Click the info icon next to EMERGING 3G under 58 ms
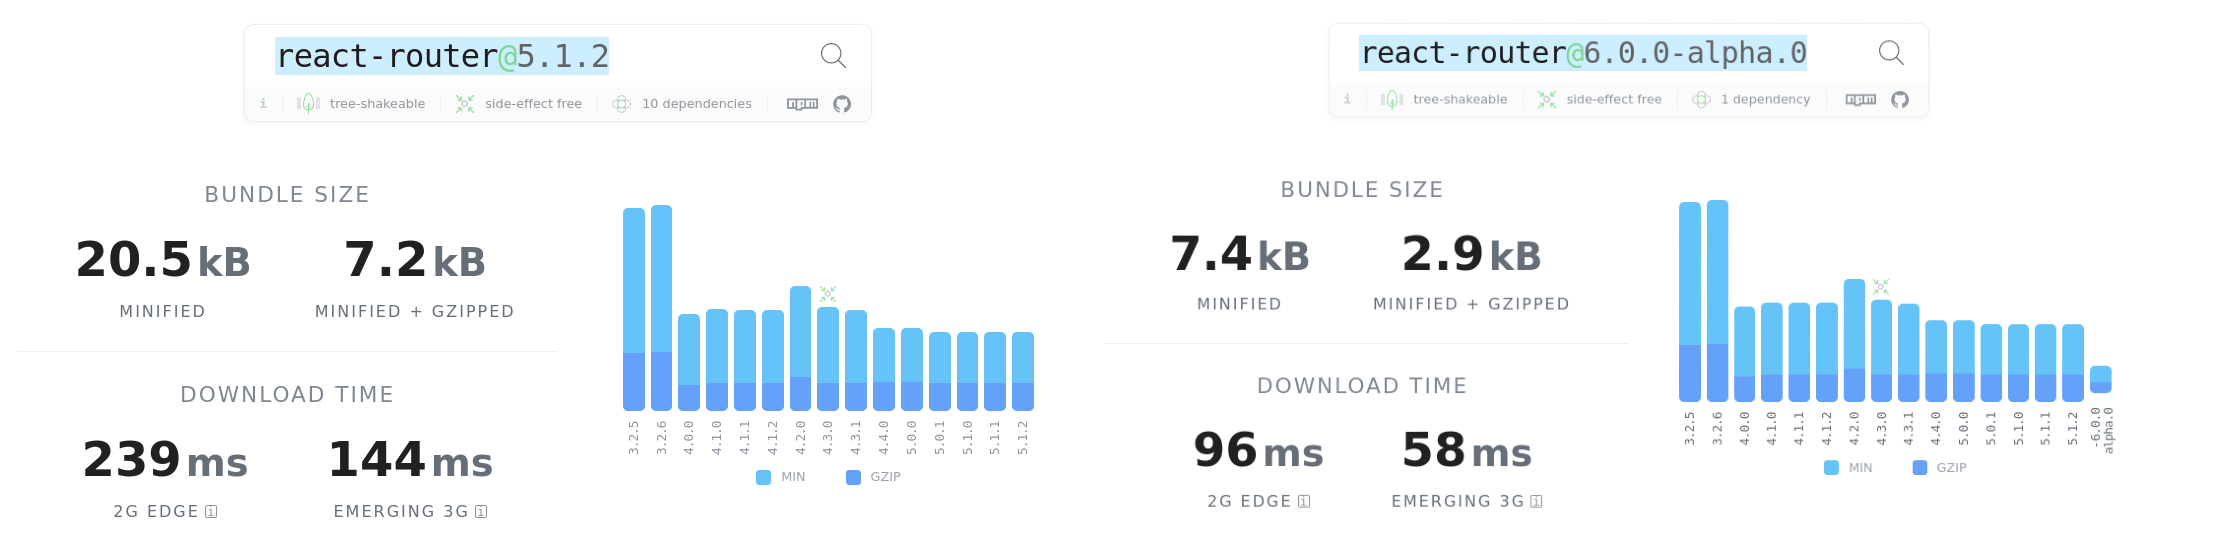This screenshot has width=2213, height=549. point(1537,501)
